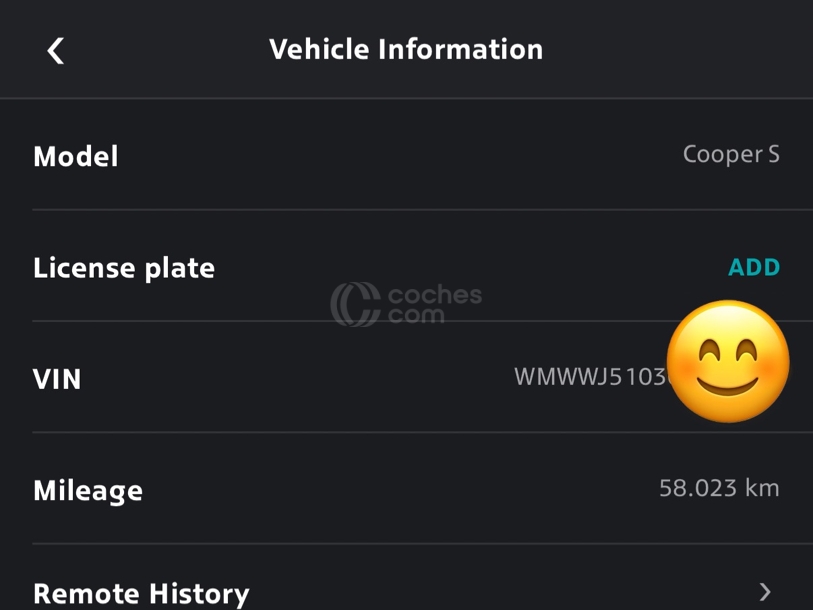This screenshot has width=813, height=610.
Task: Select the Mileage label
Action: tap(88, 490)
